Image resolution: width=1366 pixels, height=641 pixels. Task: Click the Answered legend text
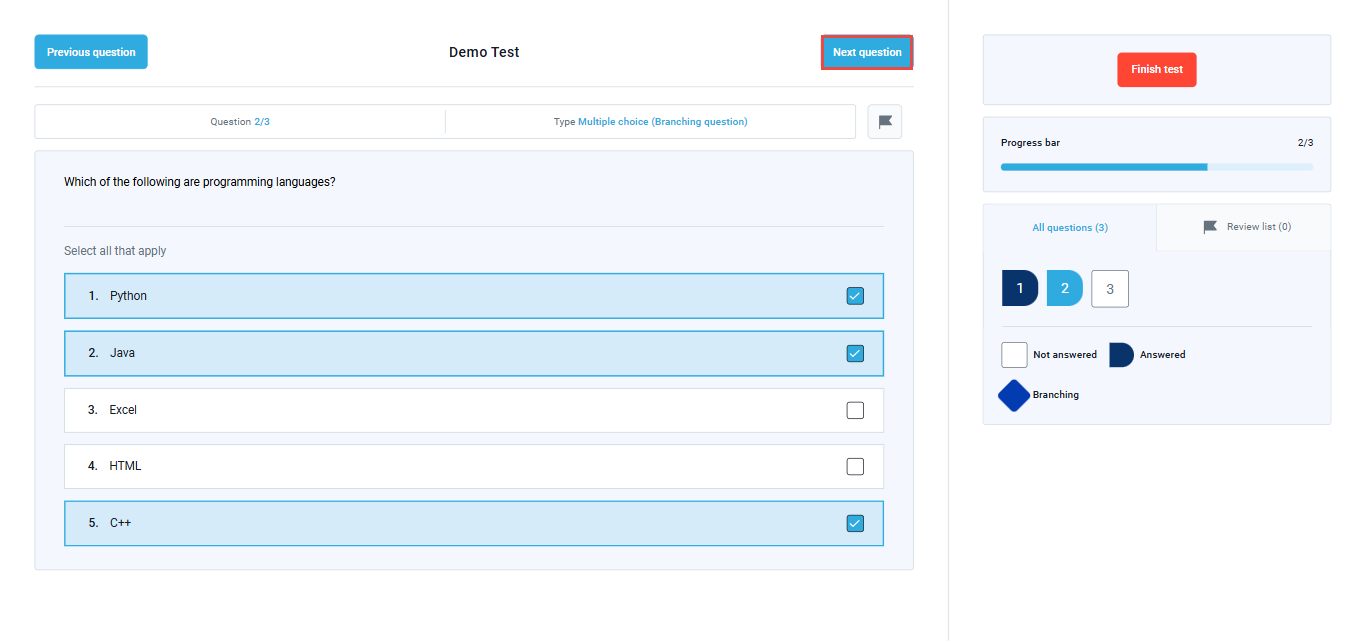[1162, 355]
